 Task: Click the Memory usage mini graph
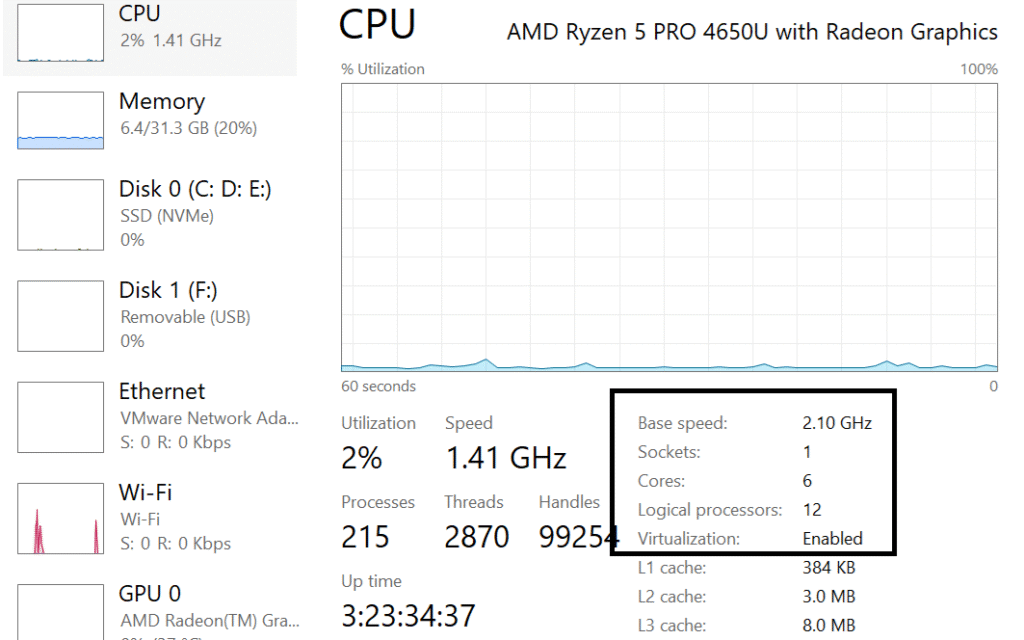(60, 120)
